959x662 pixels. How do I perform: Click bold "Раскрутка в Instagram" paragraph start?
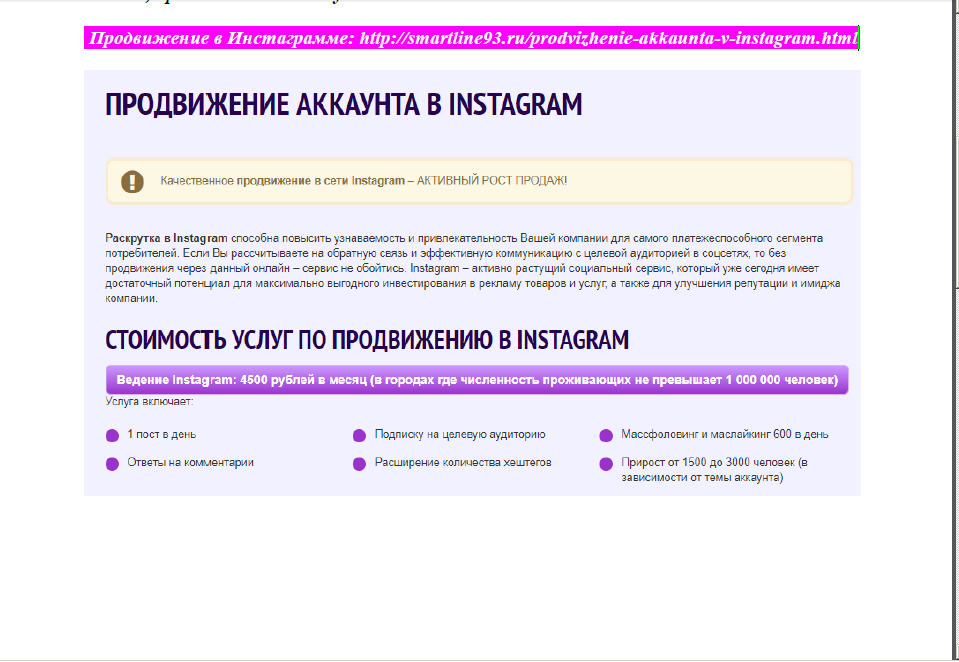click(166, 238)
